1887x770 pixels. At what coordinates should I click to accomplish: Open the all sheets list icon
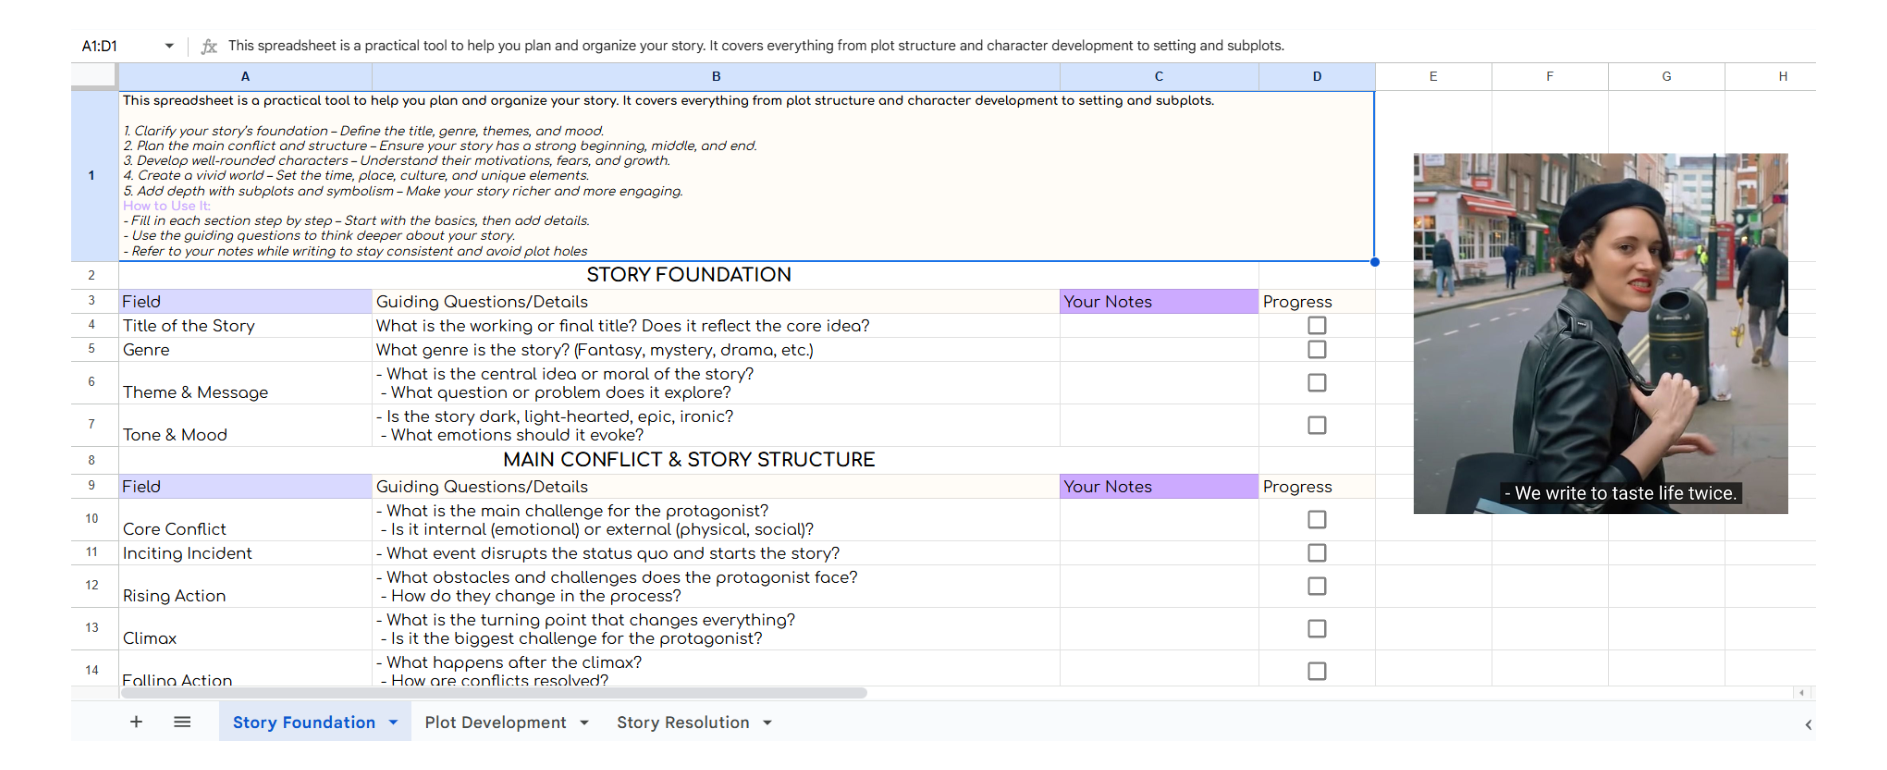[182, 722]
